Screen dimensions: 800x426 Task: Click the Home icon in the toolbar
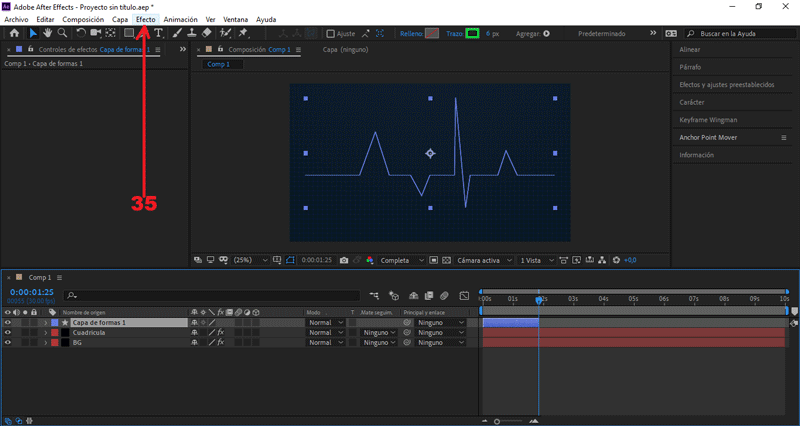(x=14, y=33)
